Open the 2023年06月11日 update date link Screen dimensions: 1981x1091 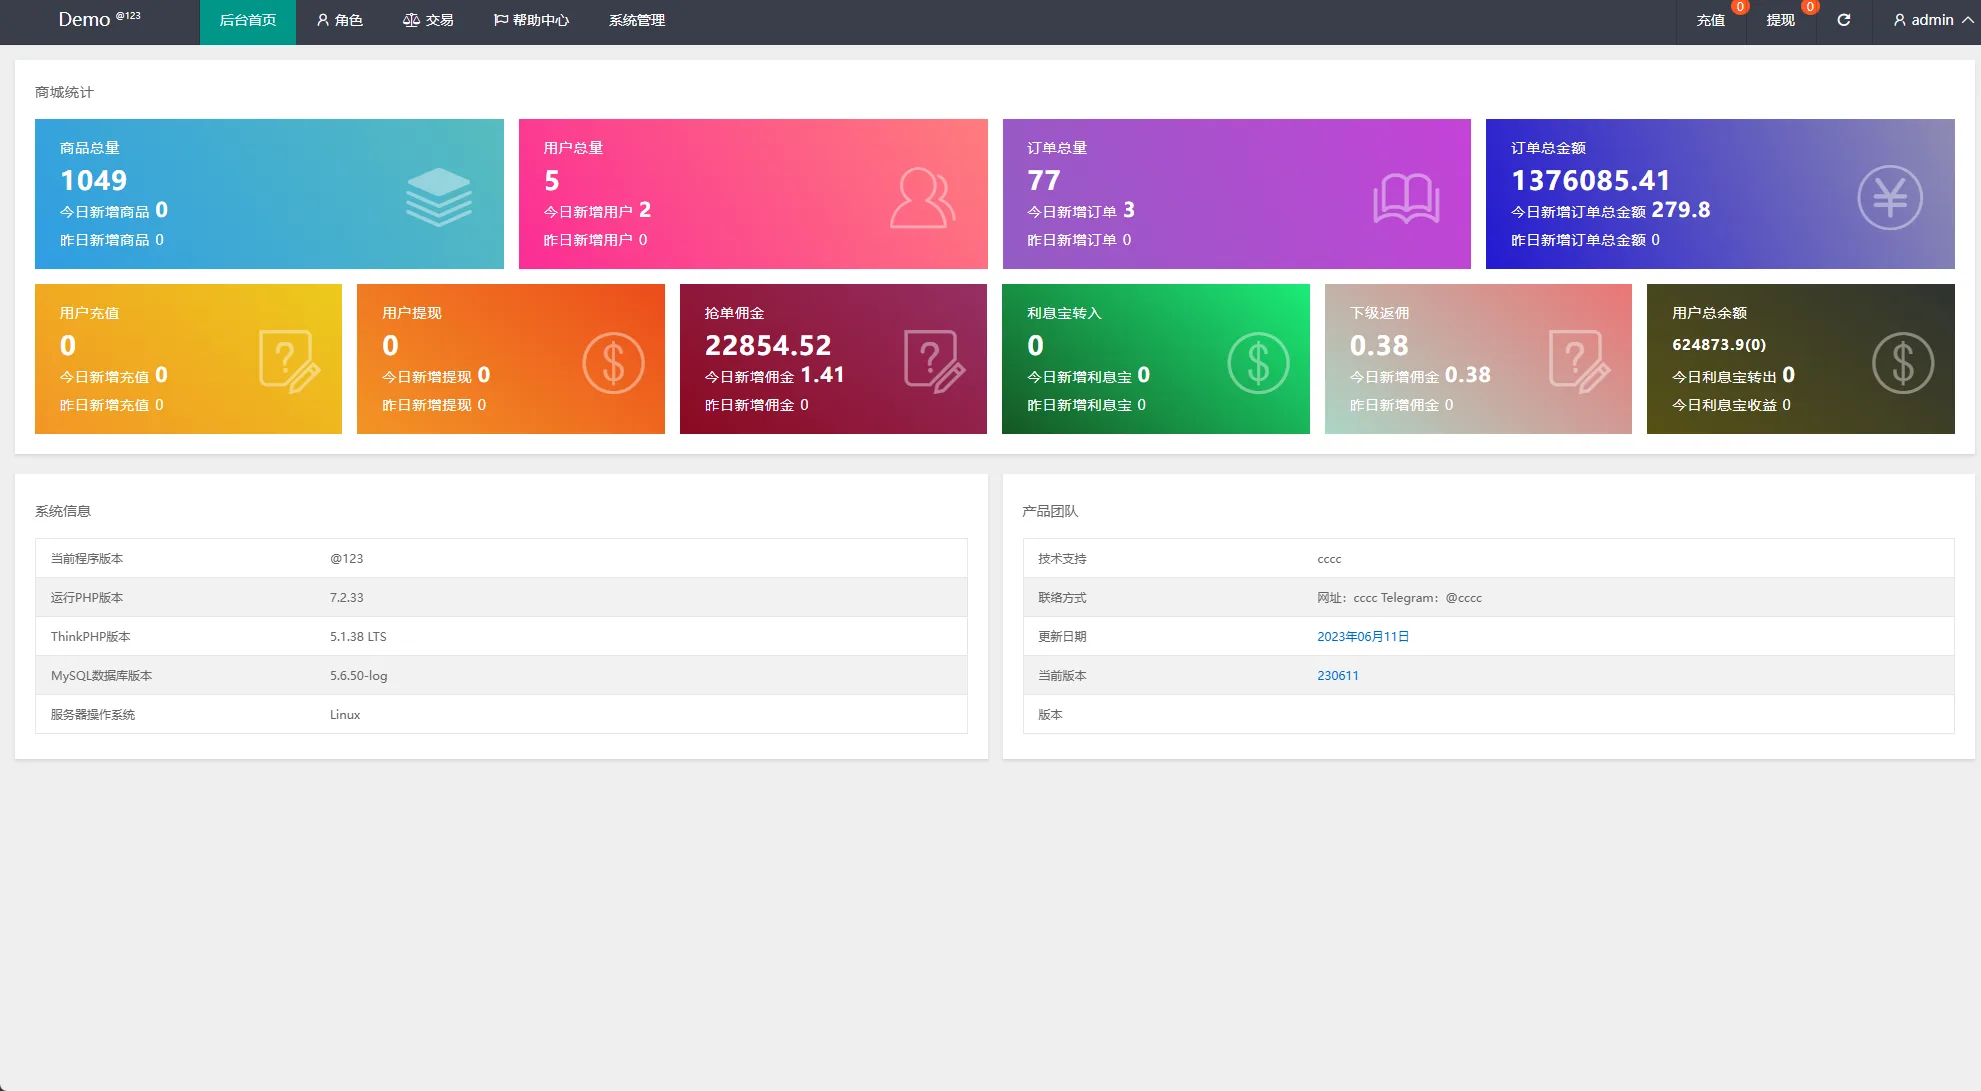pyautogui.click(x=1362, y=637)
